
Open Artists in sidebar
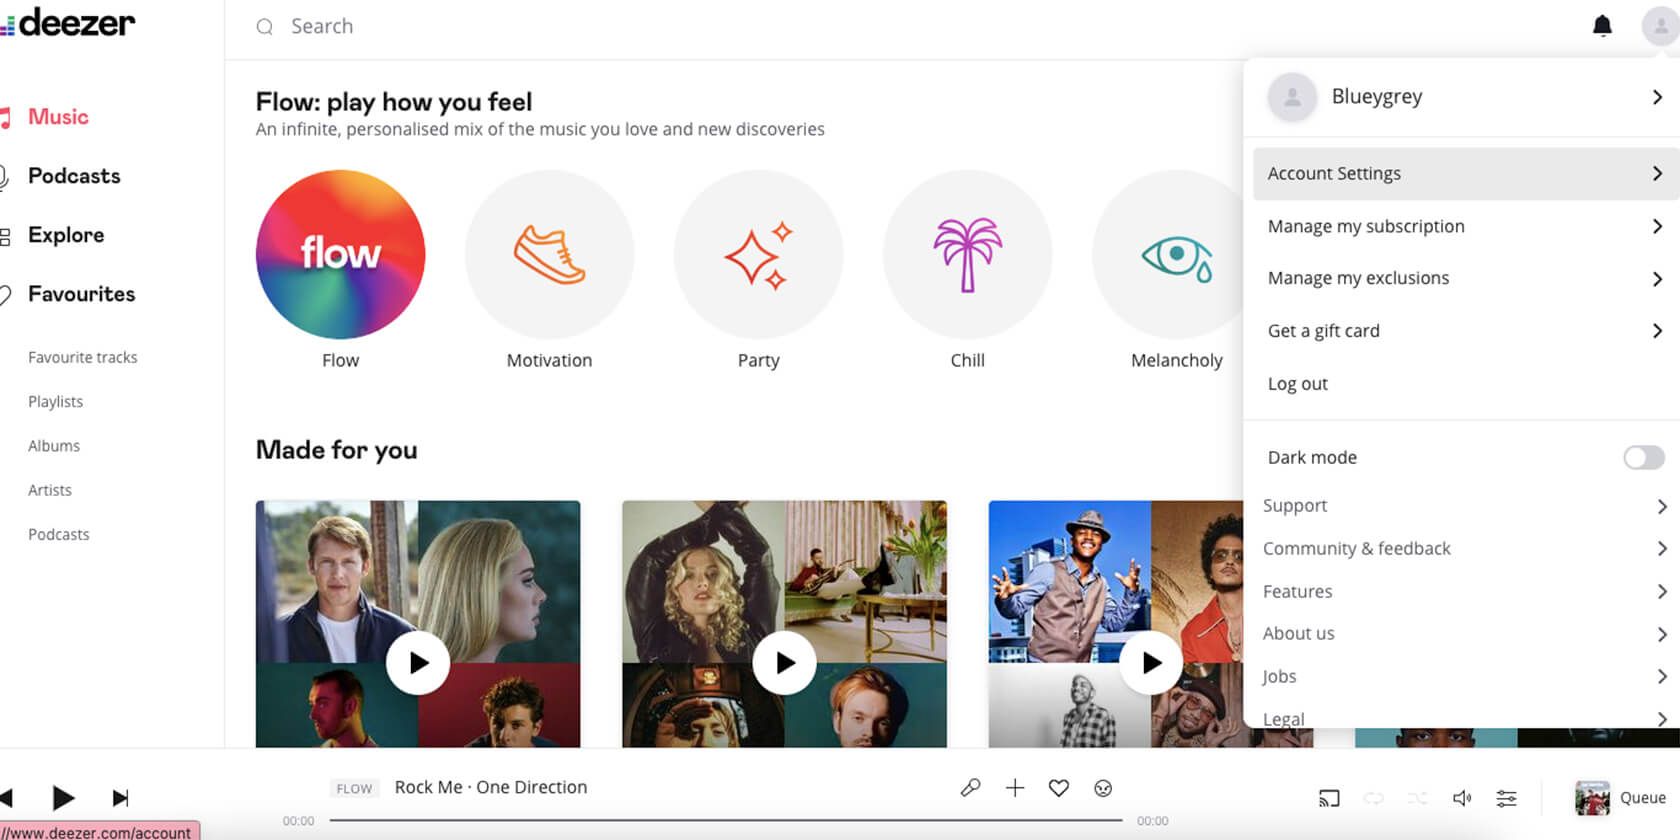tap(50, 490)
